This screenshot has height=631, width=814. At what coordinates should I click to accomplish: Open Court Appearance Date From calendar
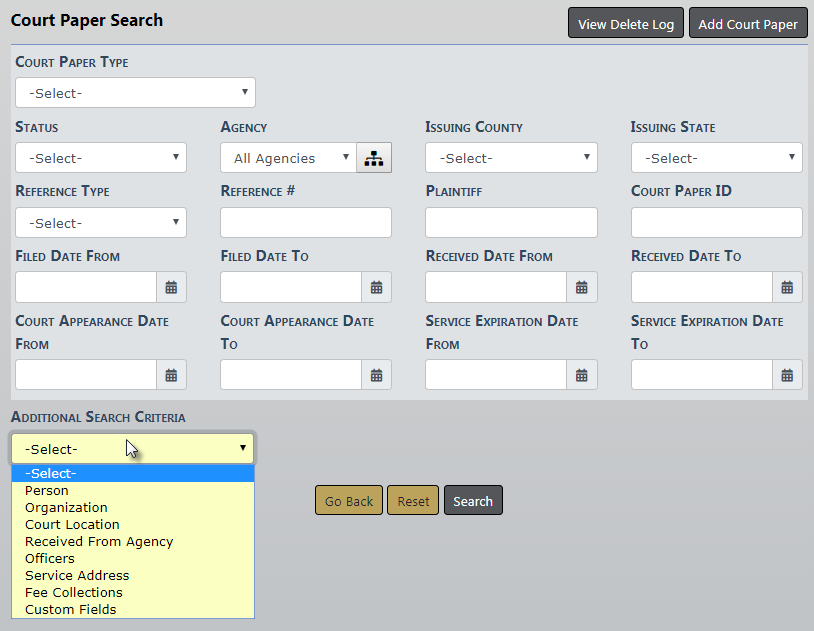171,375
